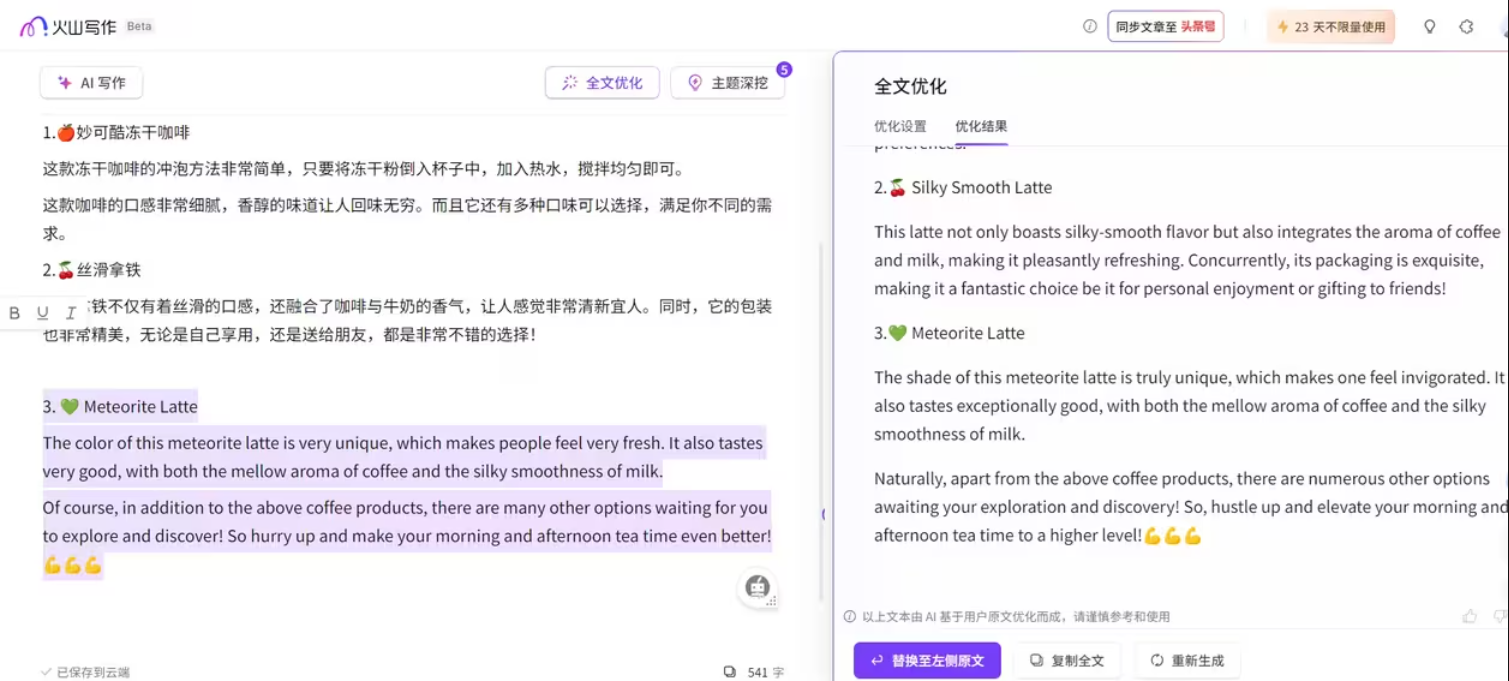
Task: Click the 火山写作 logo
Action: click(x=68, y=27)
